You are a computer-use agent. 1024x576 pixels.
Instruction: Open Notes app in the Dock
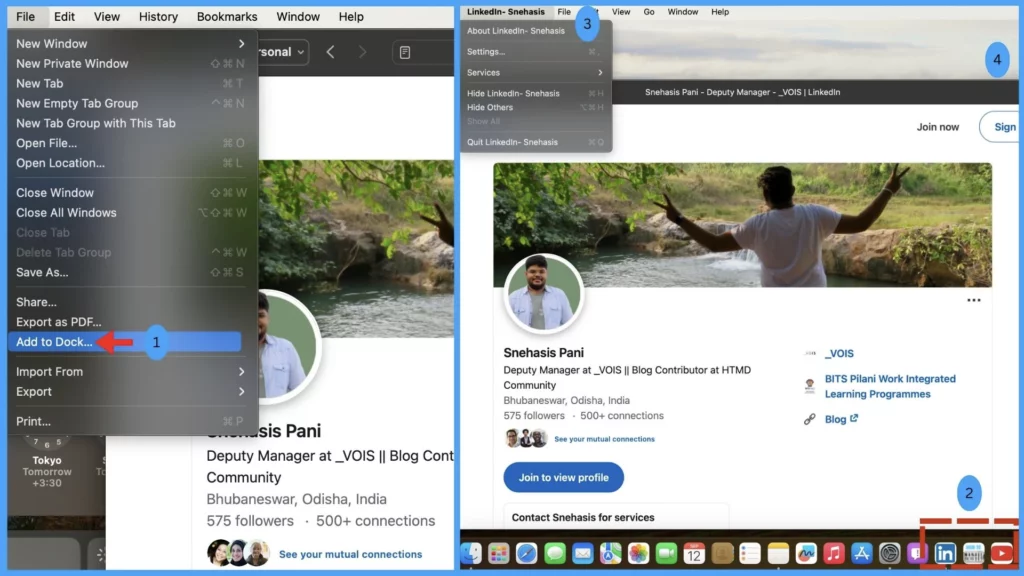point(778,554)
